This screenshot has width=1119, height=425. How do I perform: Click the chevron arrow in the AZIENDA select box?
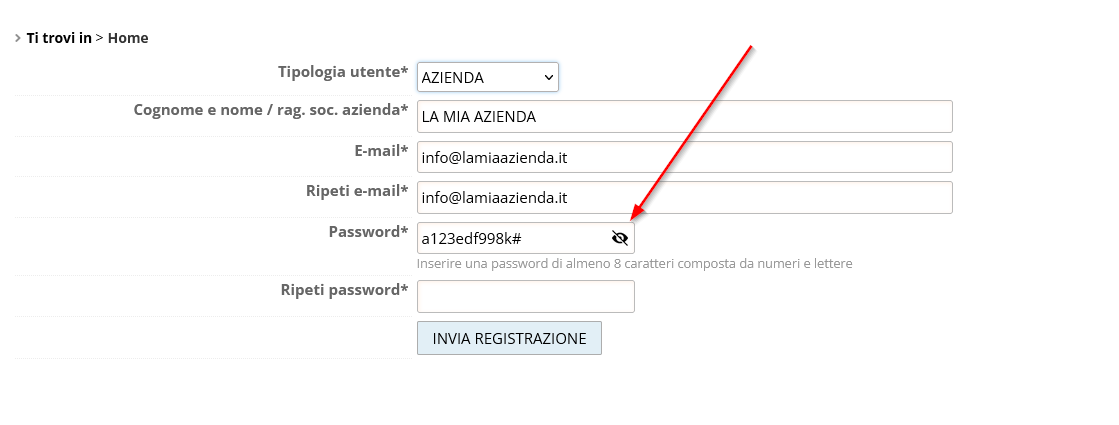548,77
